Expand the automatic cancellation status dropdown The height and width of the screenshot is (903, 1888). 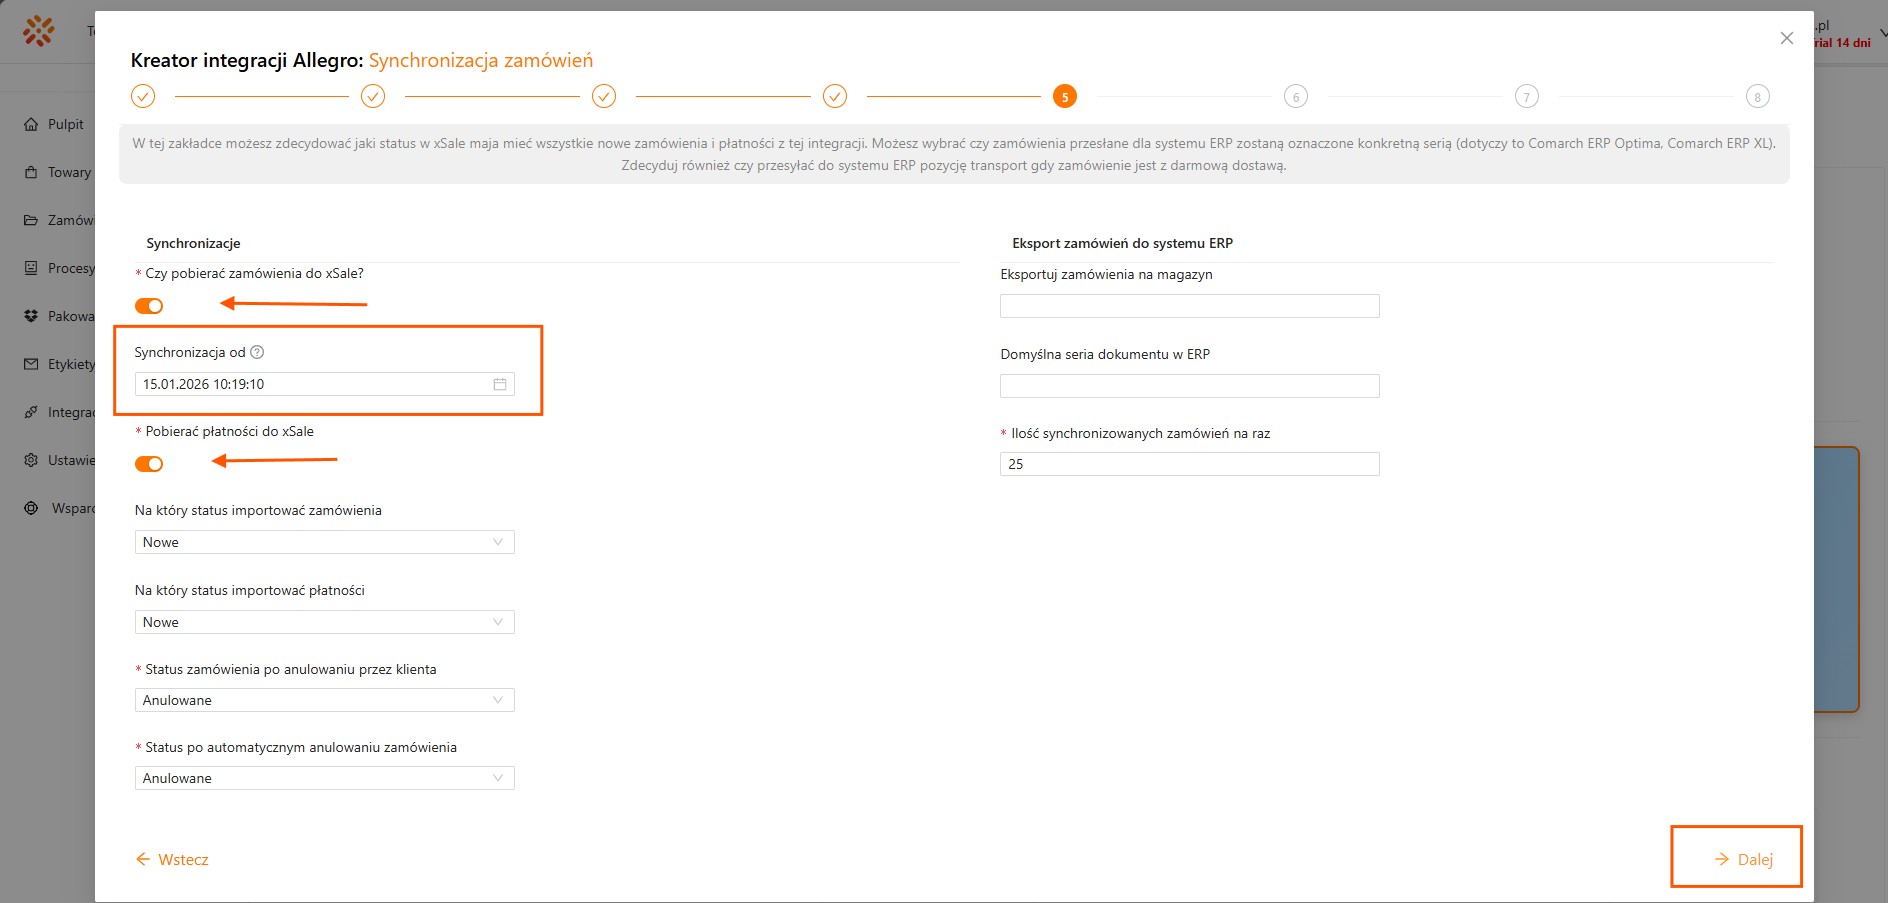324,778
